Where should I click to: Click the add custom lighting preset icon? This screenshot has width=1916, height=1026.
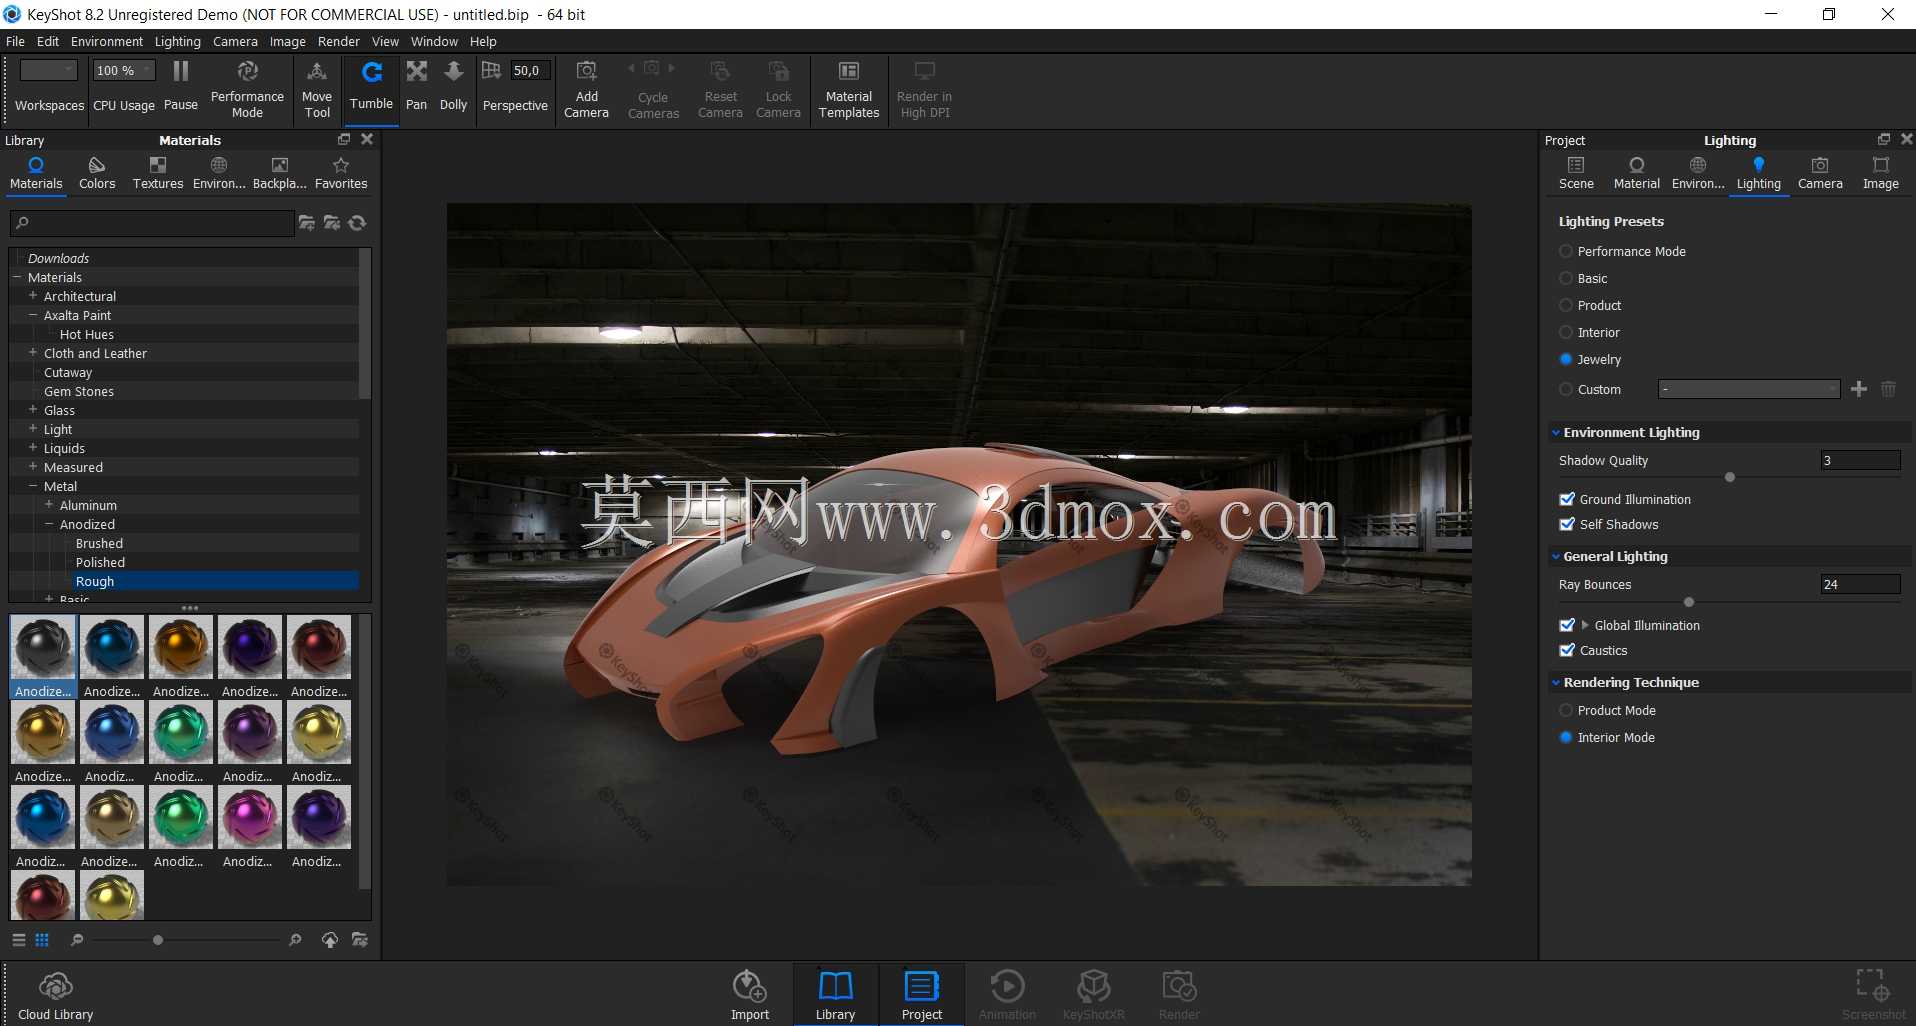(x=1859, y=389)
